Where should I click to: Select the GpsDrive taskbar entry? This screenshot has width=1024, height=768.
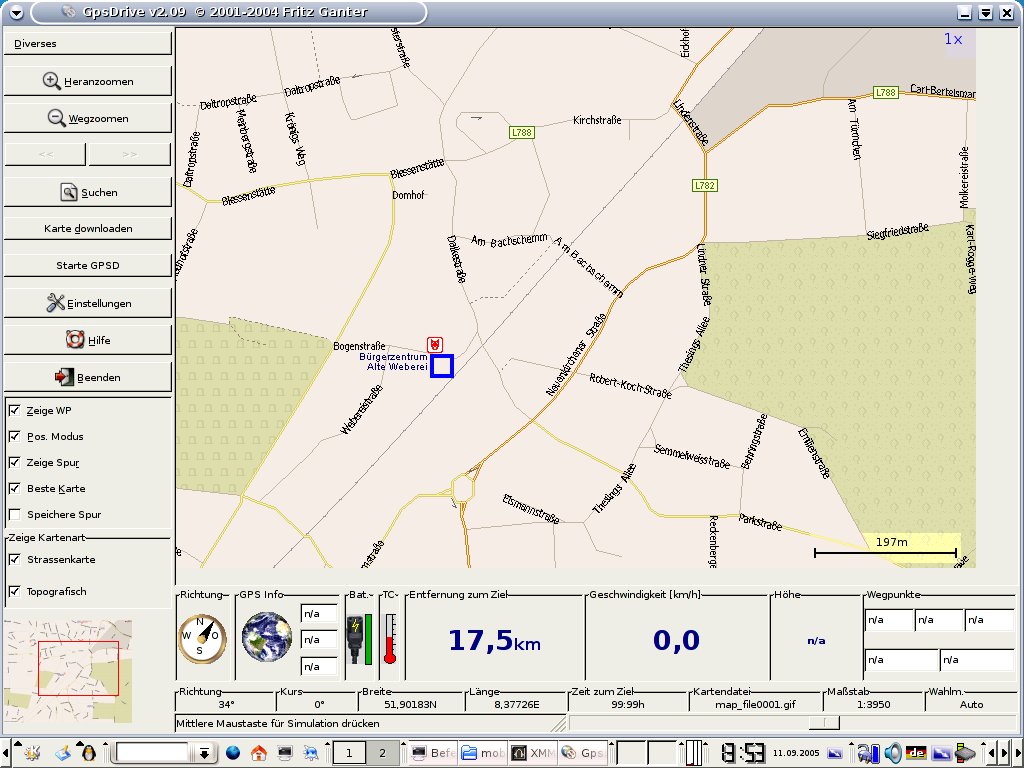coord(582,753)
